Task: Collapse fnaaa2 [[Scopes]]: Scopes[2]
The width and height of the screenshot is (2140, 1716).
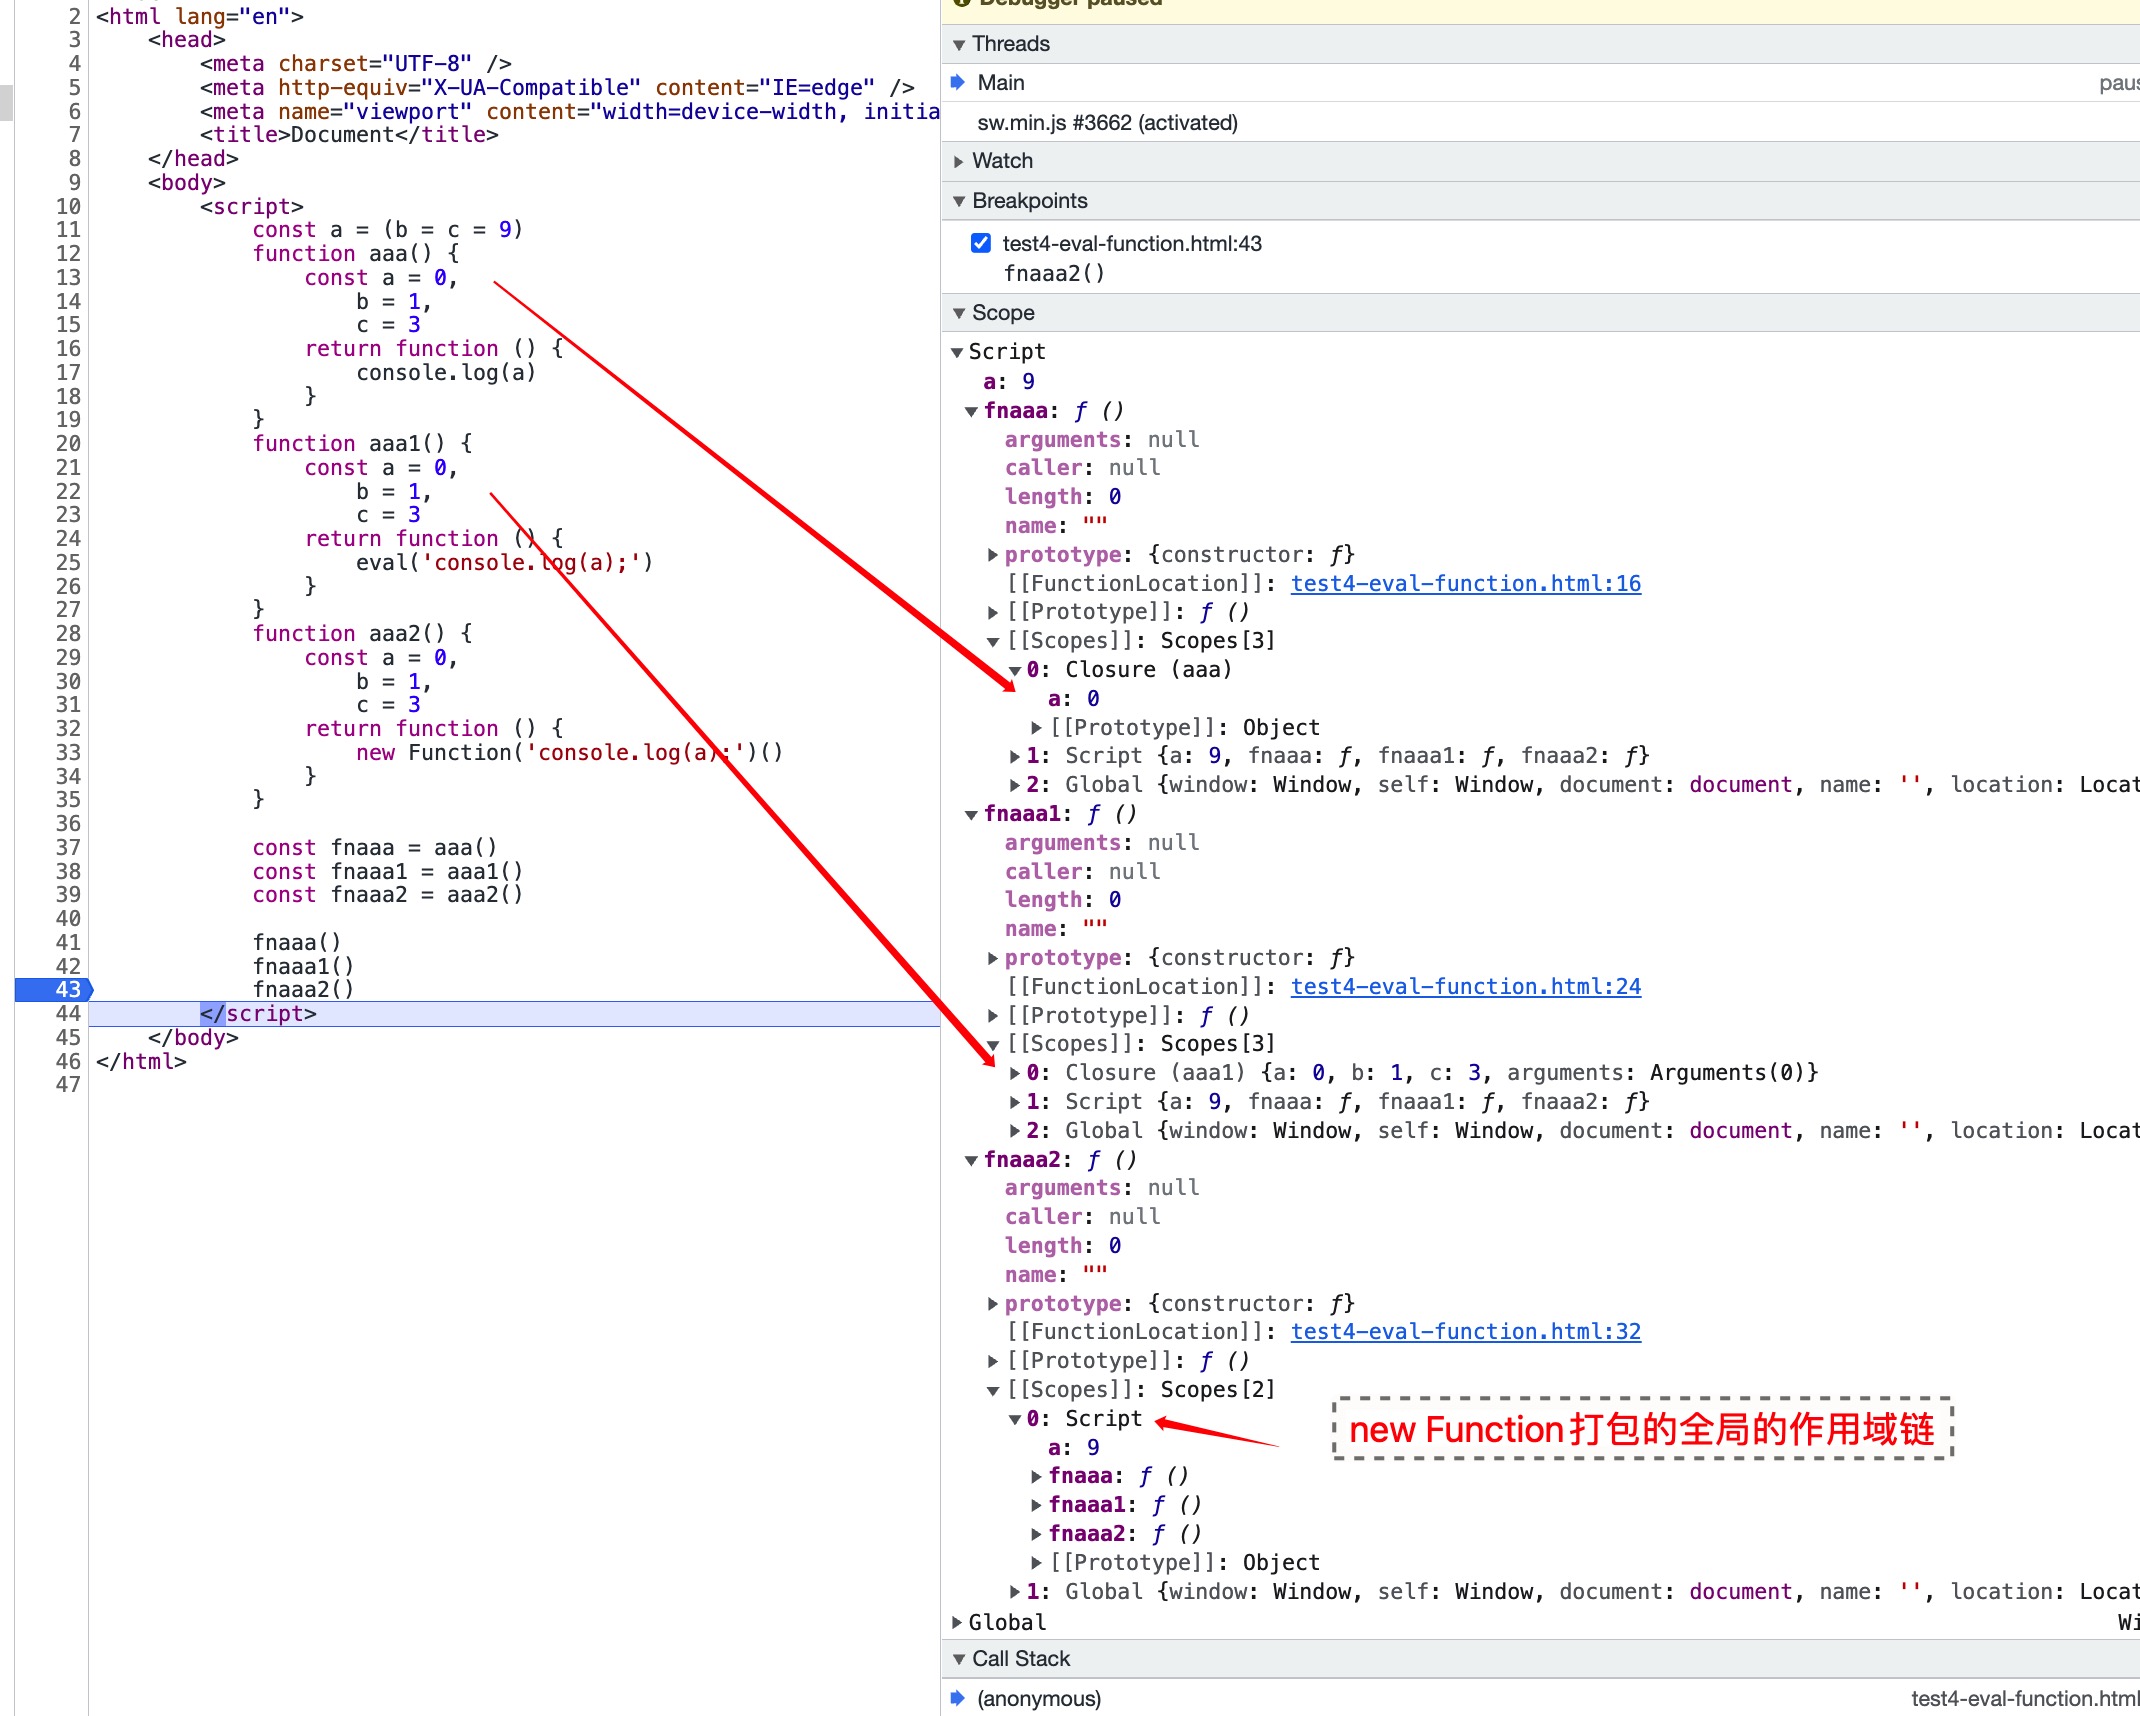Action: point(993,1390)
